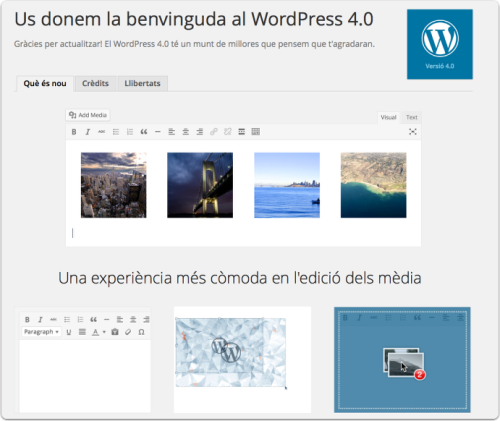The image size is (500, 421).
Task: Click the Paste as text icon
Action: coord(115,332)
